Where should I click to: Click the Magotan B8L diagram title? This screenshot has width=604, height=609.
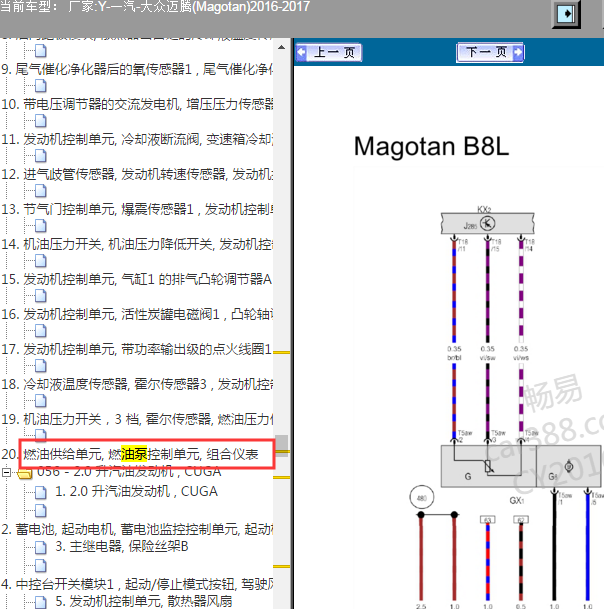click(x=431, y=146)
